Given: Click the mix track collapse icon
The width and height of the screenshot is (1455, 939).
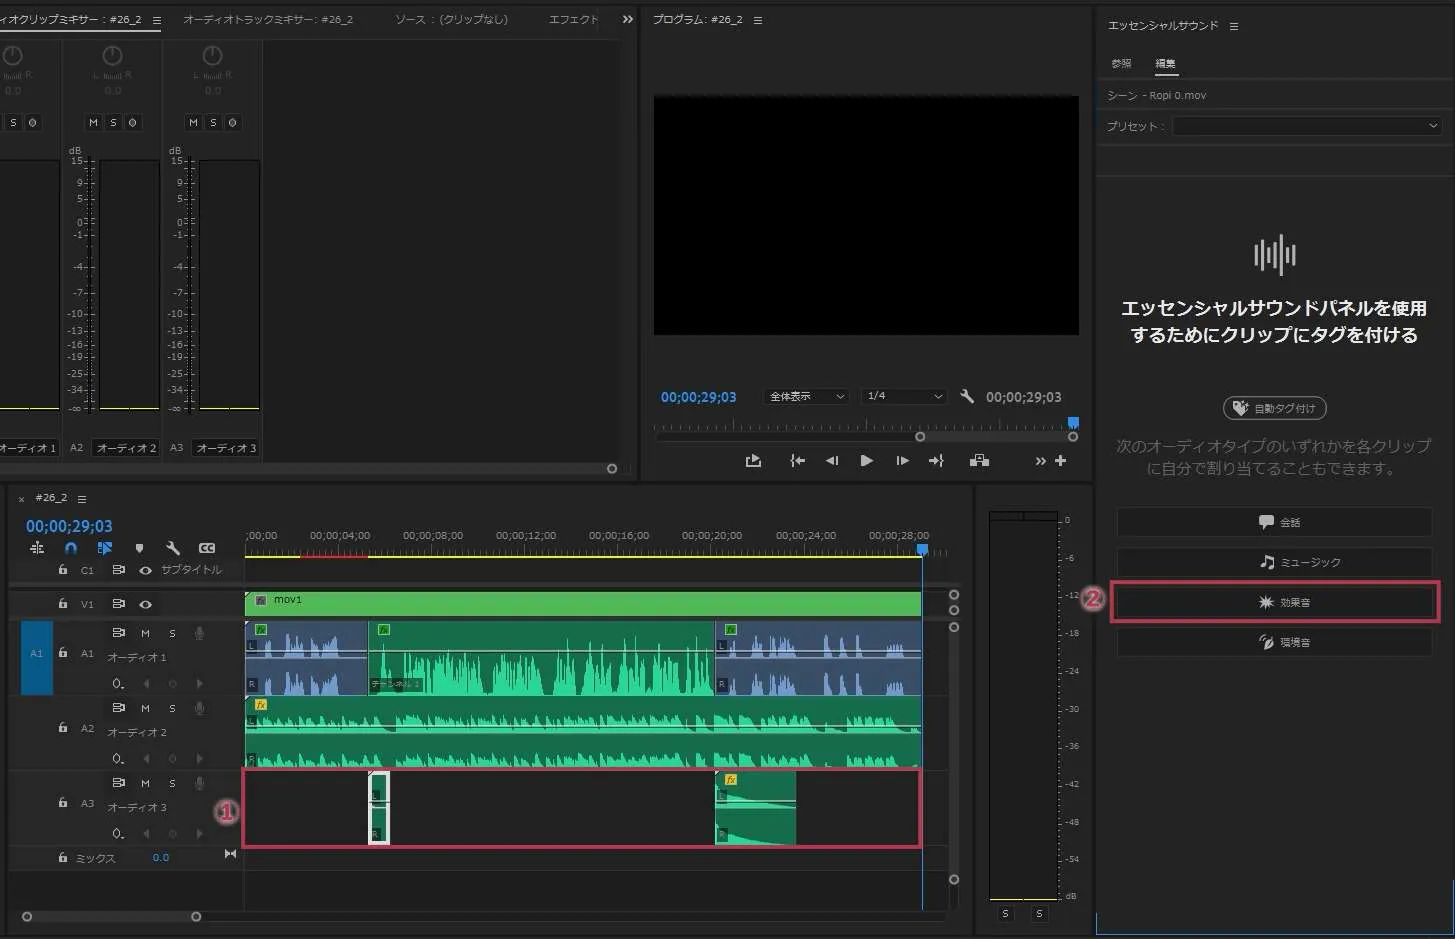Looking at the screenshot, I should point(230,854).
